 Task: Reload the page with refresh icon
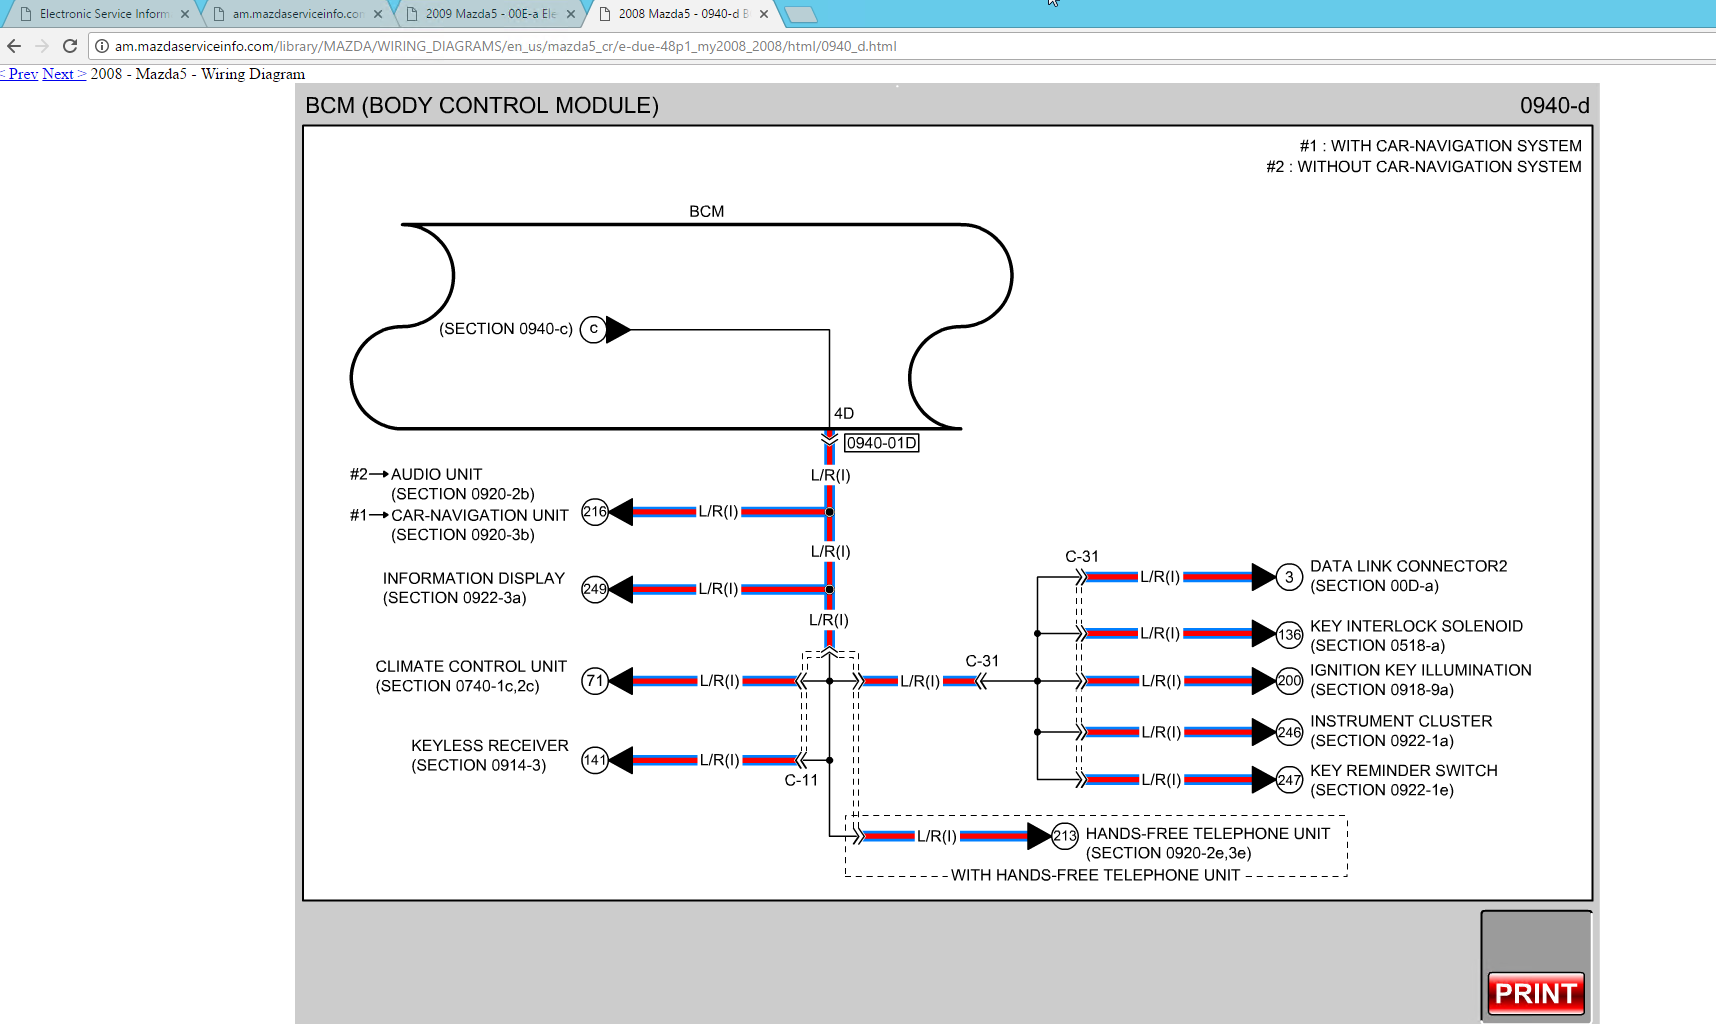click(70, 46)
